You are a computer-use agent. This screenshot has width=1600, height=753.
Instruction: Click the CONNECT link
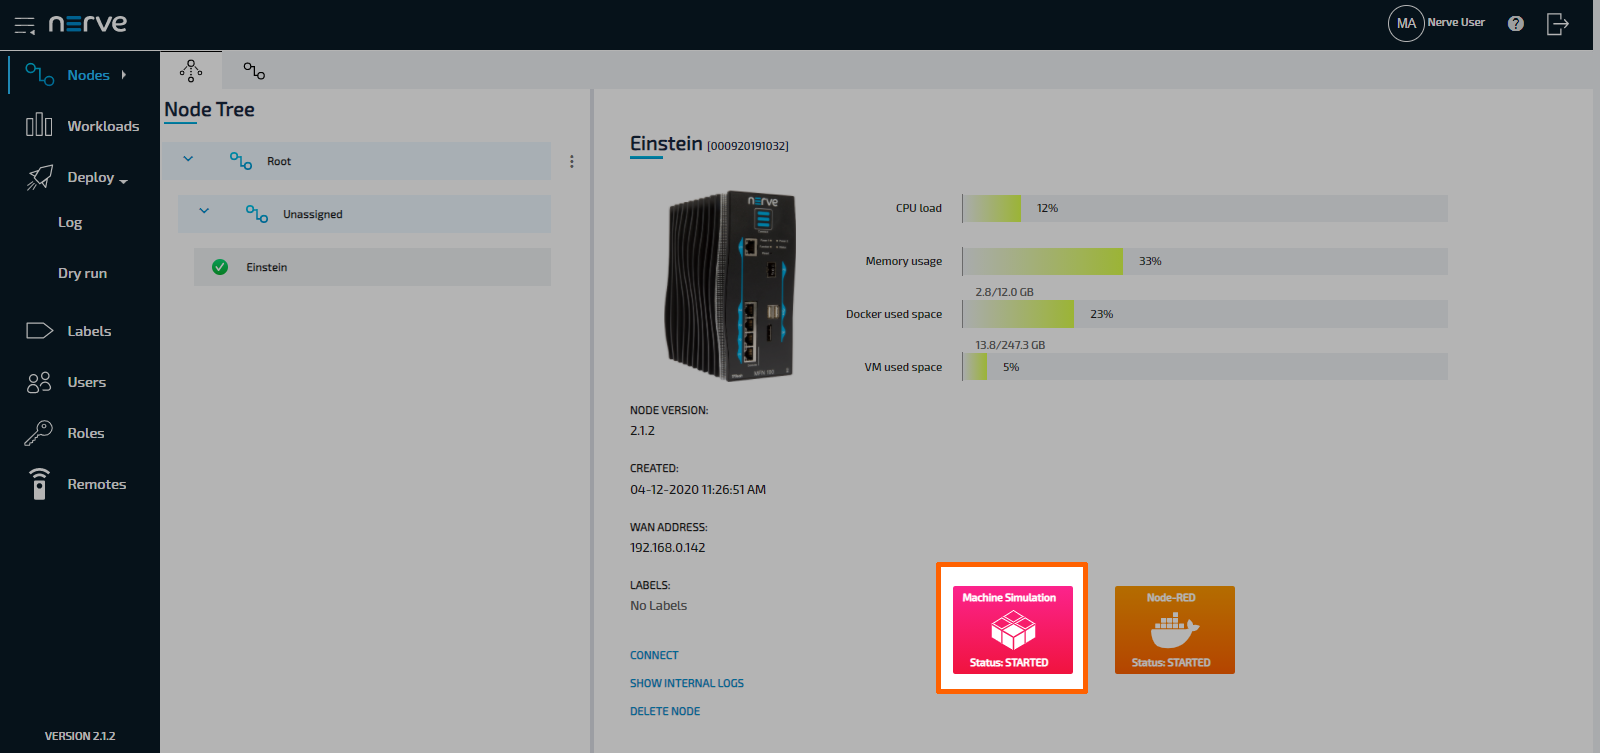pyautogui.click(x=654, y=655)
